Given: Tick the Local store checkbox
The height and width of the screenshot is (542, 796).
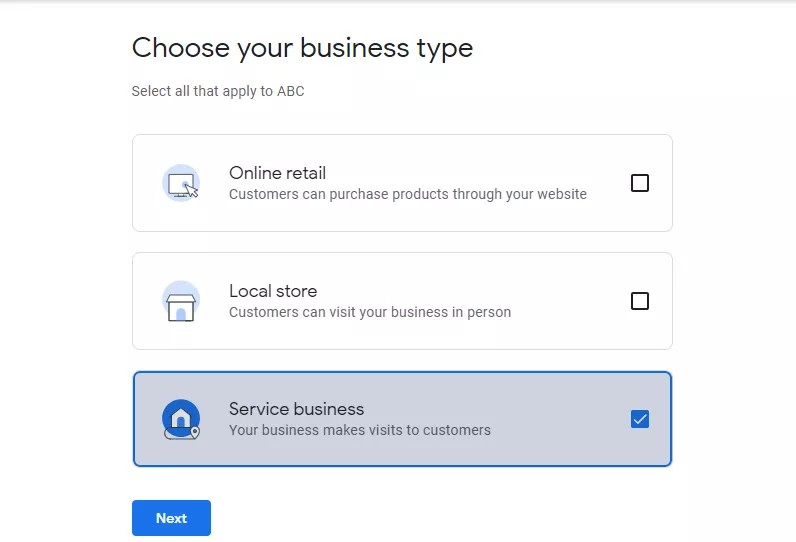Looking at the screenshot, I should point(640,301).
